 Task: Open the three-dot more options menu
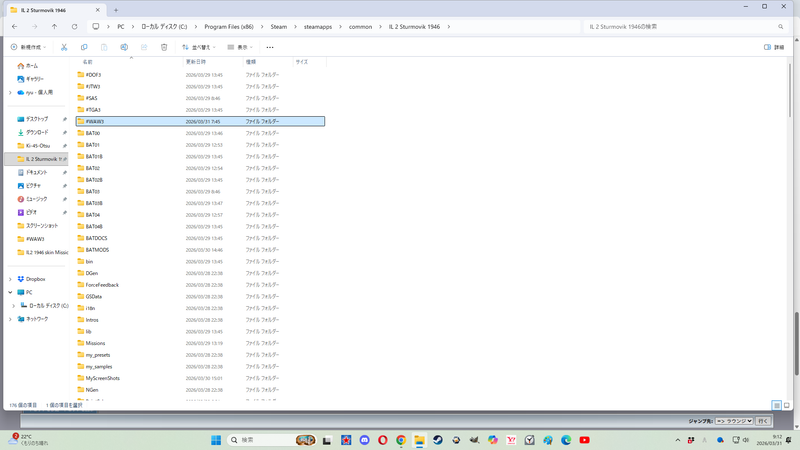point(270,47)
